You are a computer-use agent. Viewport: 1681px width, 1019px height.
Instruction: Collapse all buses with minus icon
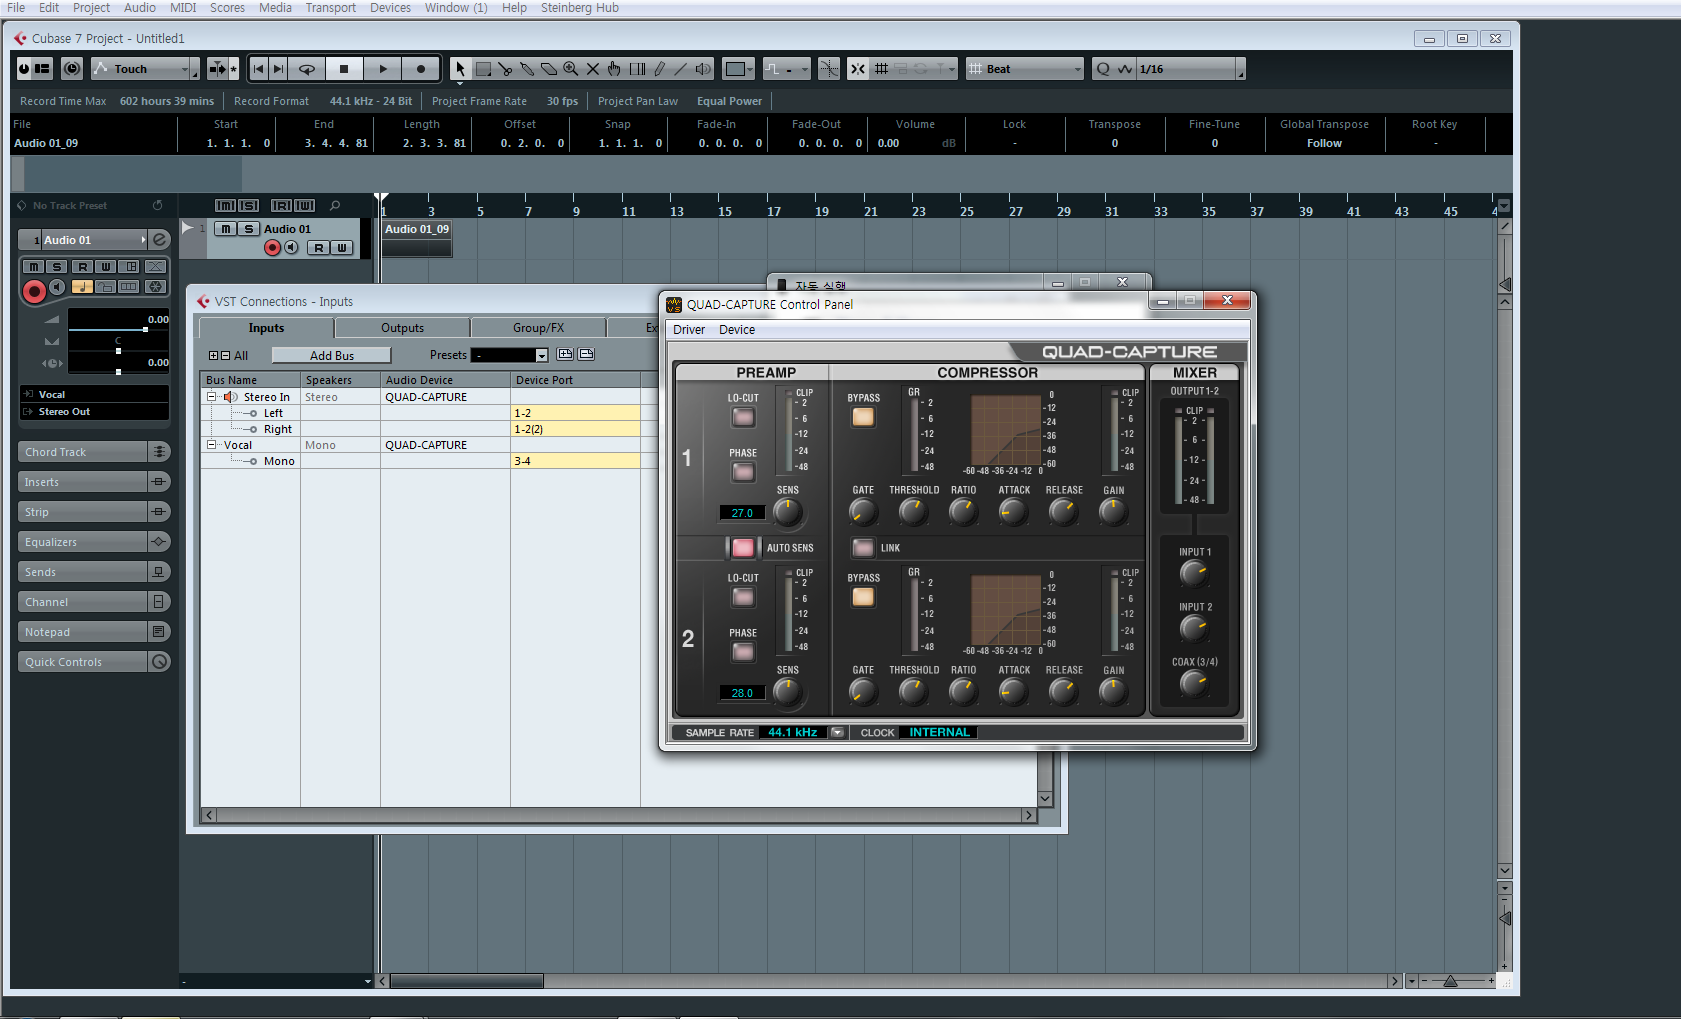(x=225, y=355)
